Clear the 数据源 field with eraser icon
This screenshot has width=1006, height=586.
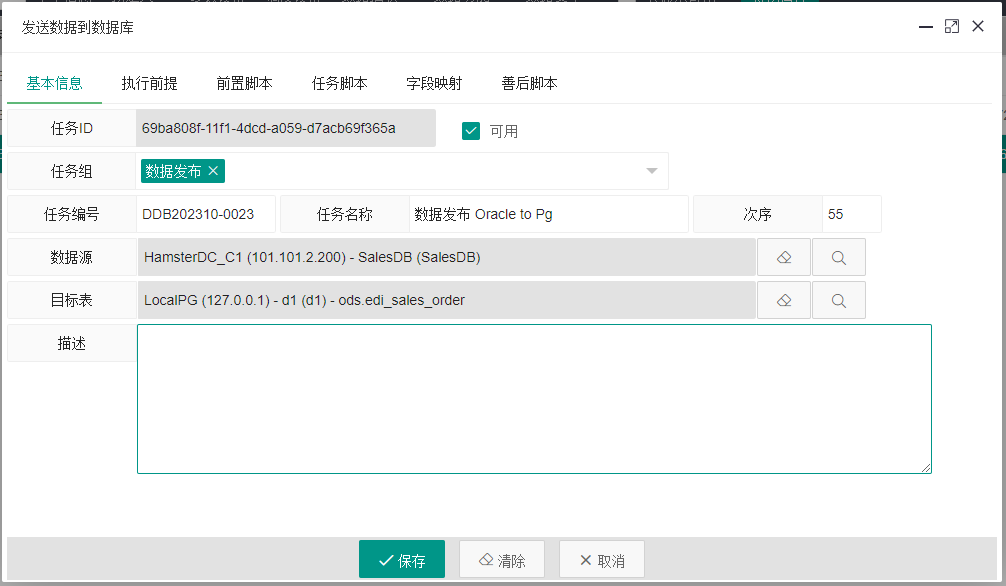tap(783, 257)
